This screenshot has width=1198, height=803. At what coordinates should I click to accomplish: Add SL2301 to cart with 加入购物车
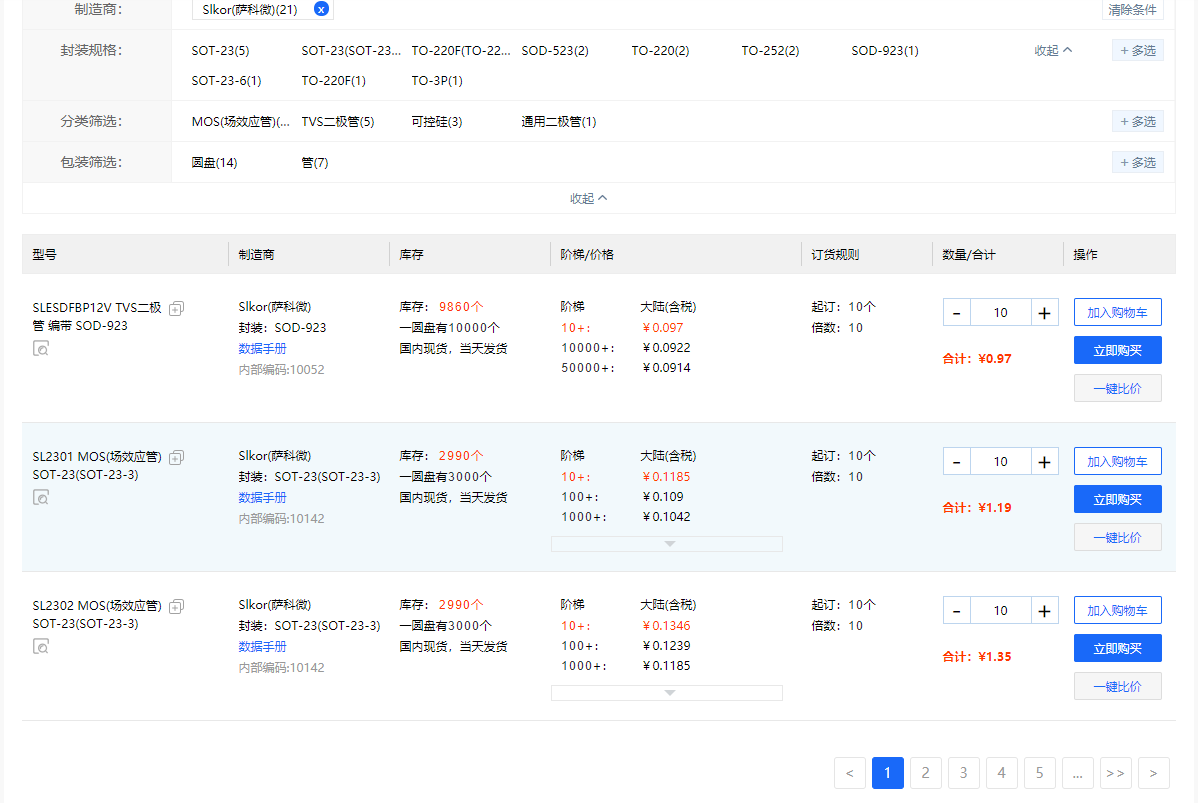click(x=1117, y=461)
